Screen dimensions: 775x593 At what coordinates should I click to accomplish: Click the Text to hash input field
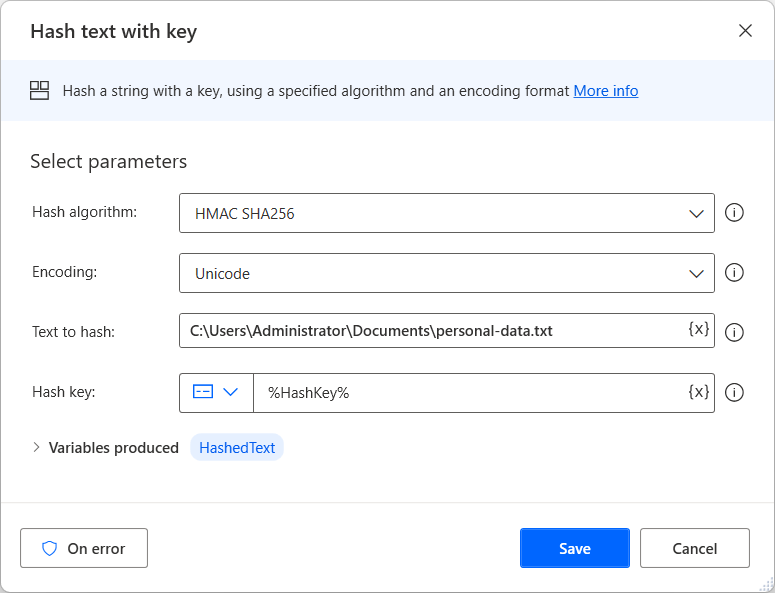coord(430,329)
